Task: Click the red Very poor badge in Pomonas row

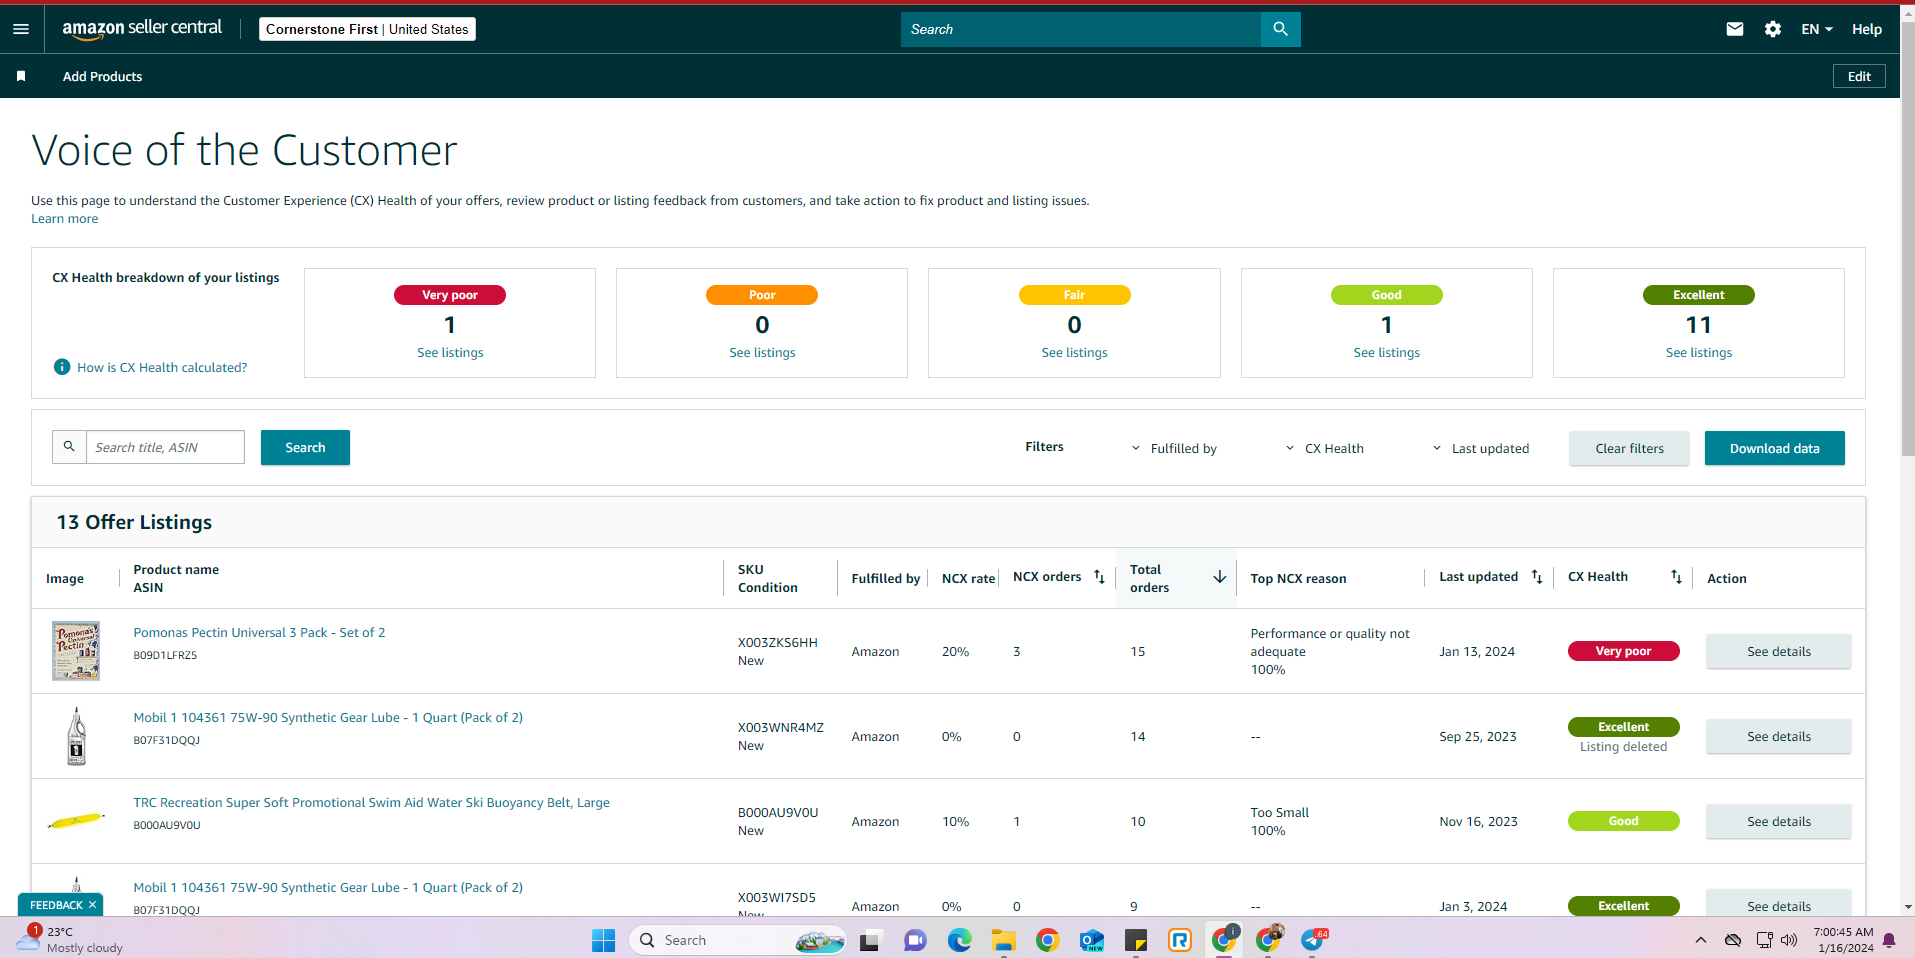Action: click(1623, 651)
